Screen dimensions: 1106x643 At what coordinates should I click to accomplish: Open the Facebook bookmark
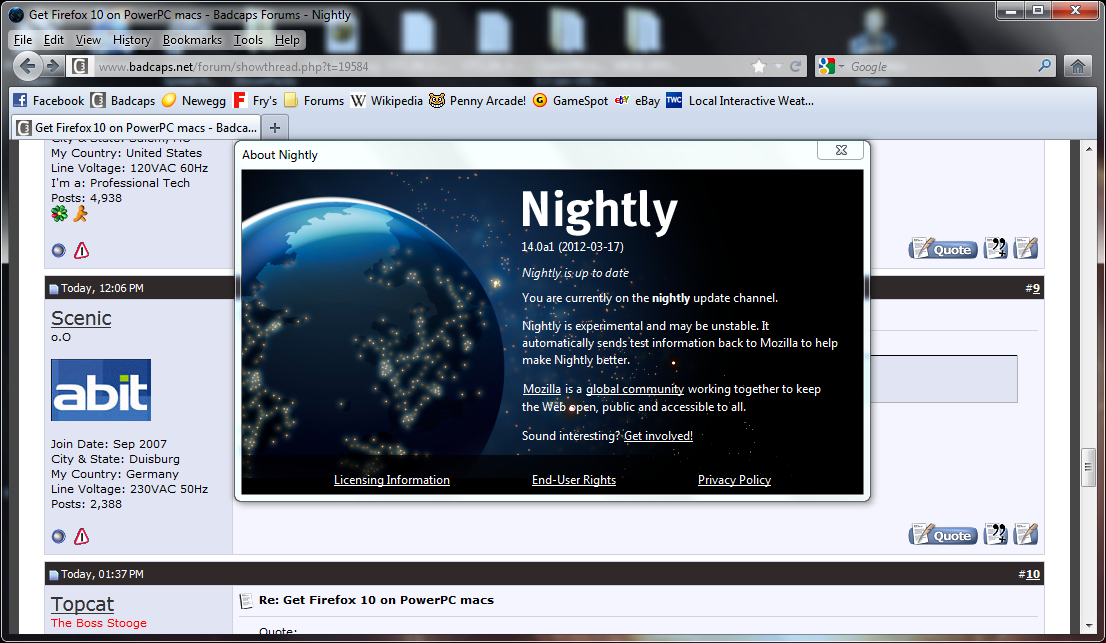tap(48, 100)
